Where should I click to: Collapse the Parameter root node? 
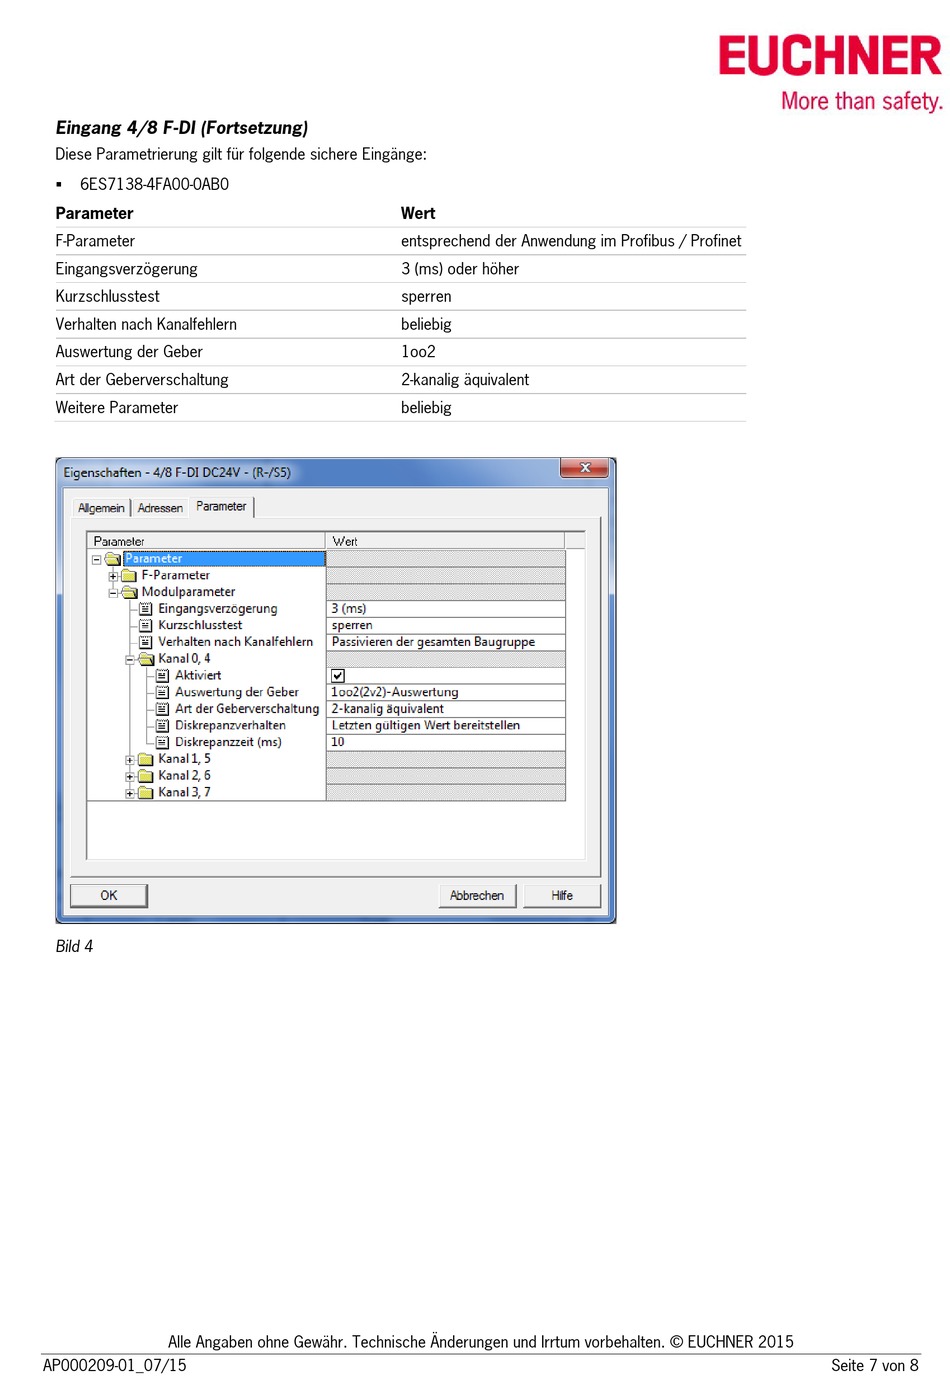(x=97, y=560)
